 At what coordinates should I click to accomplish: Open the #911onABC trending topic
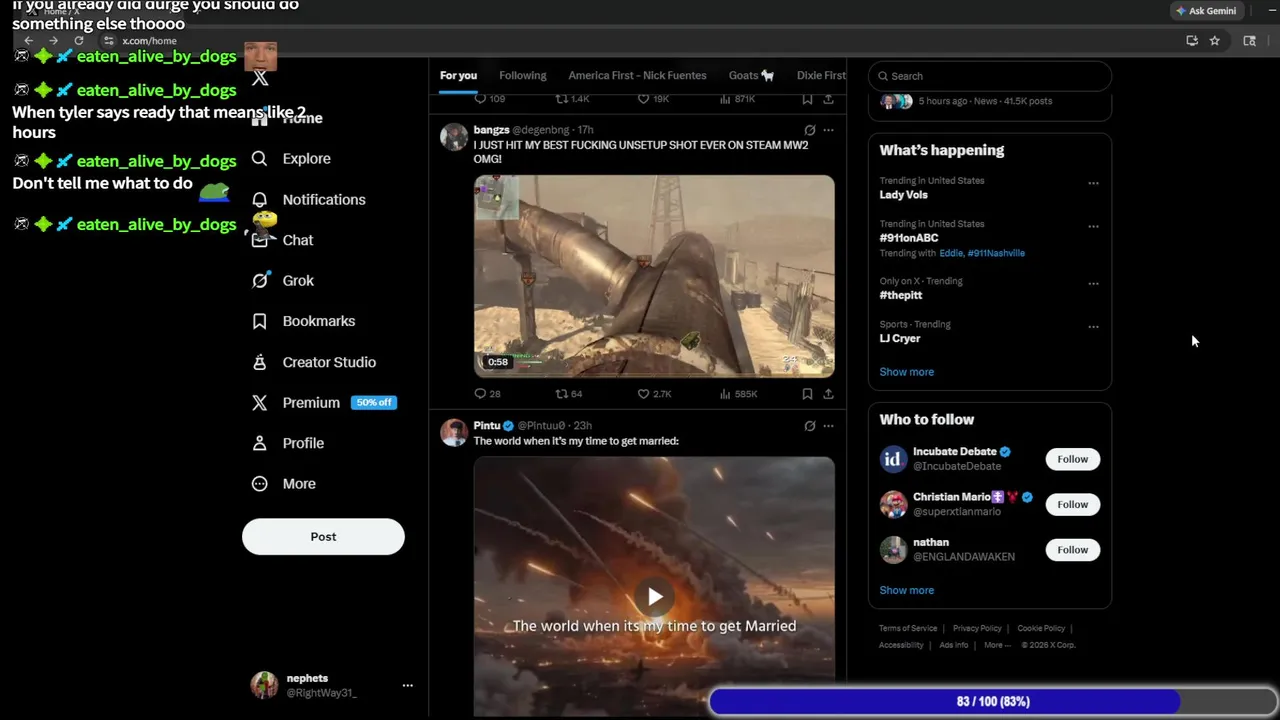(x=908, y=238)
